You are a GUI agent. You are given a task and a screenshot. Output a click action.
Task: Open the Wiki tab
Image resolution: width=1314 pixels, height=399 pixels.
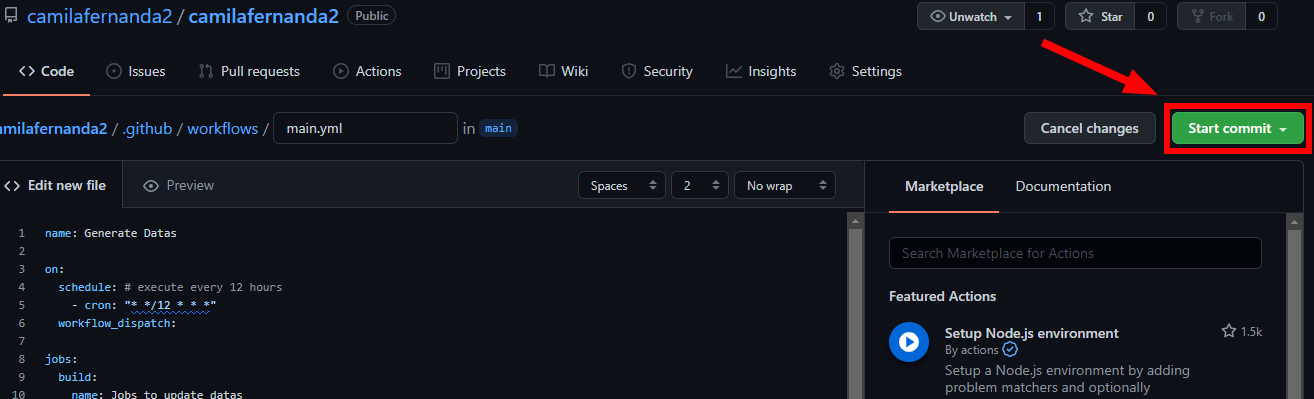coord(563,71)
